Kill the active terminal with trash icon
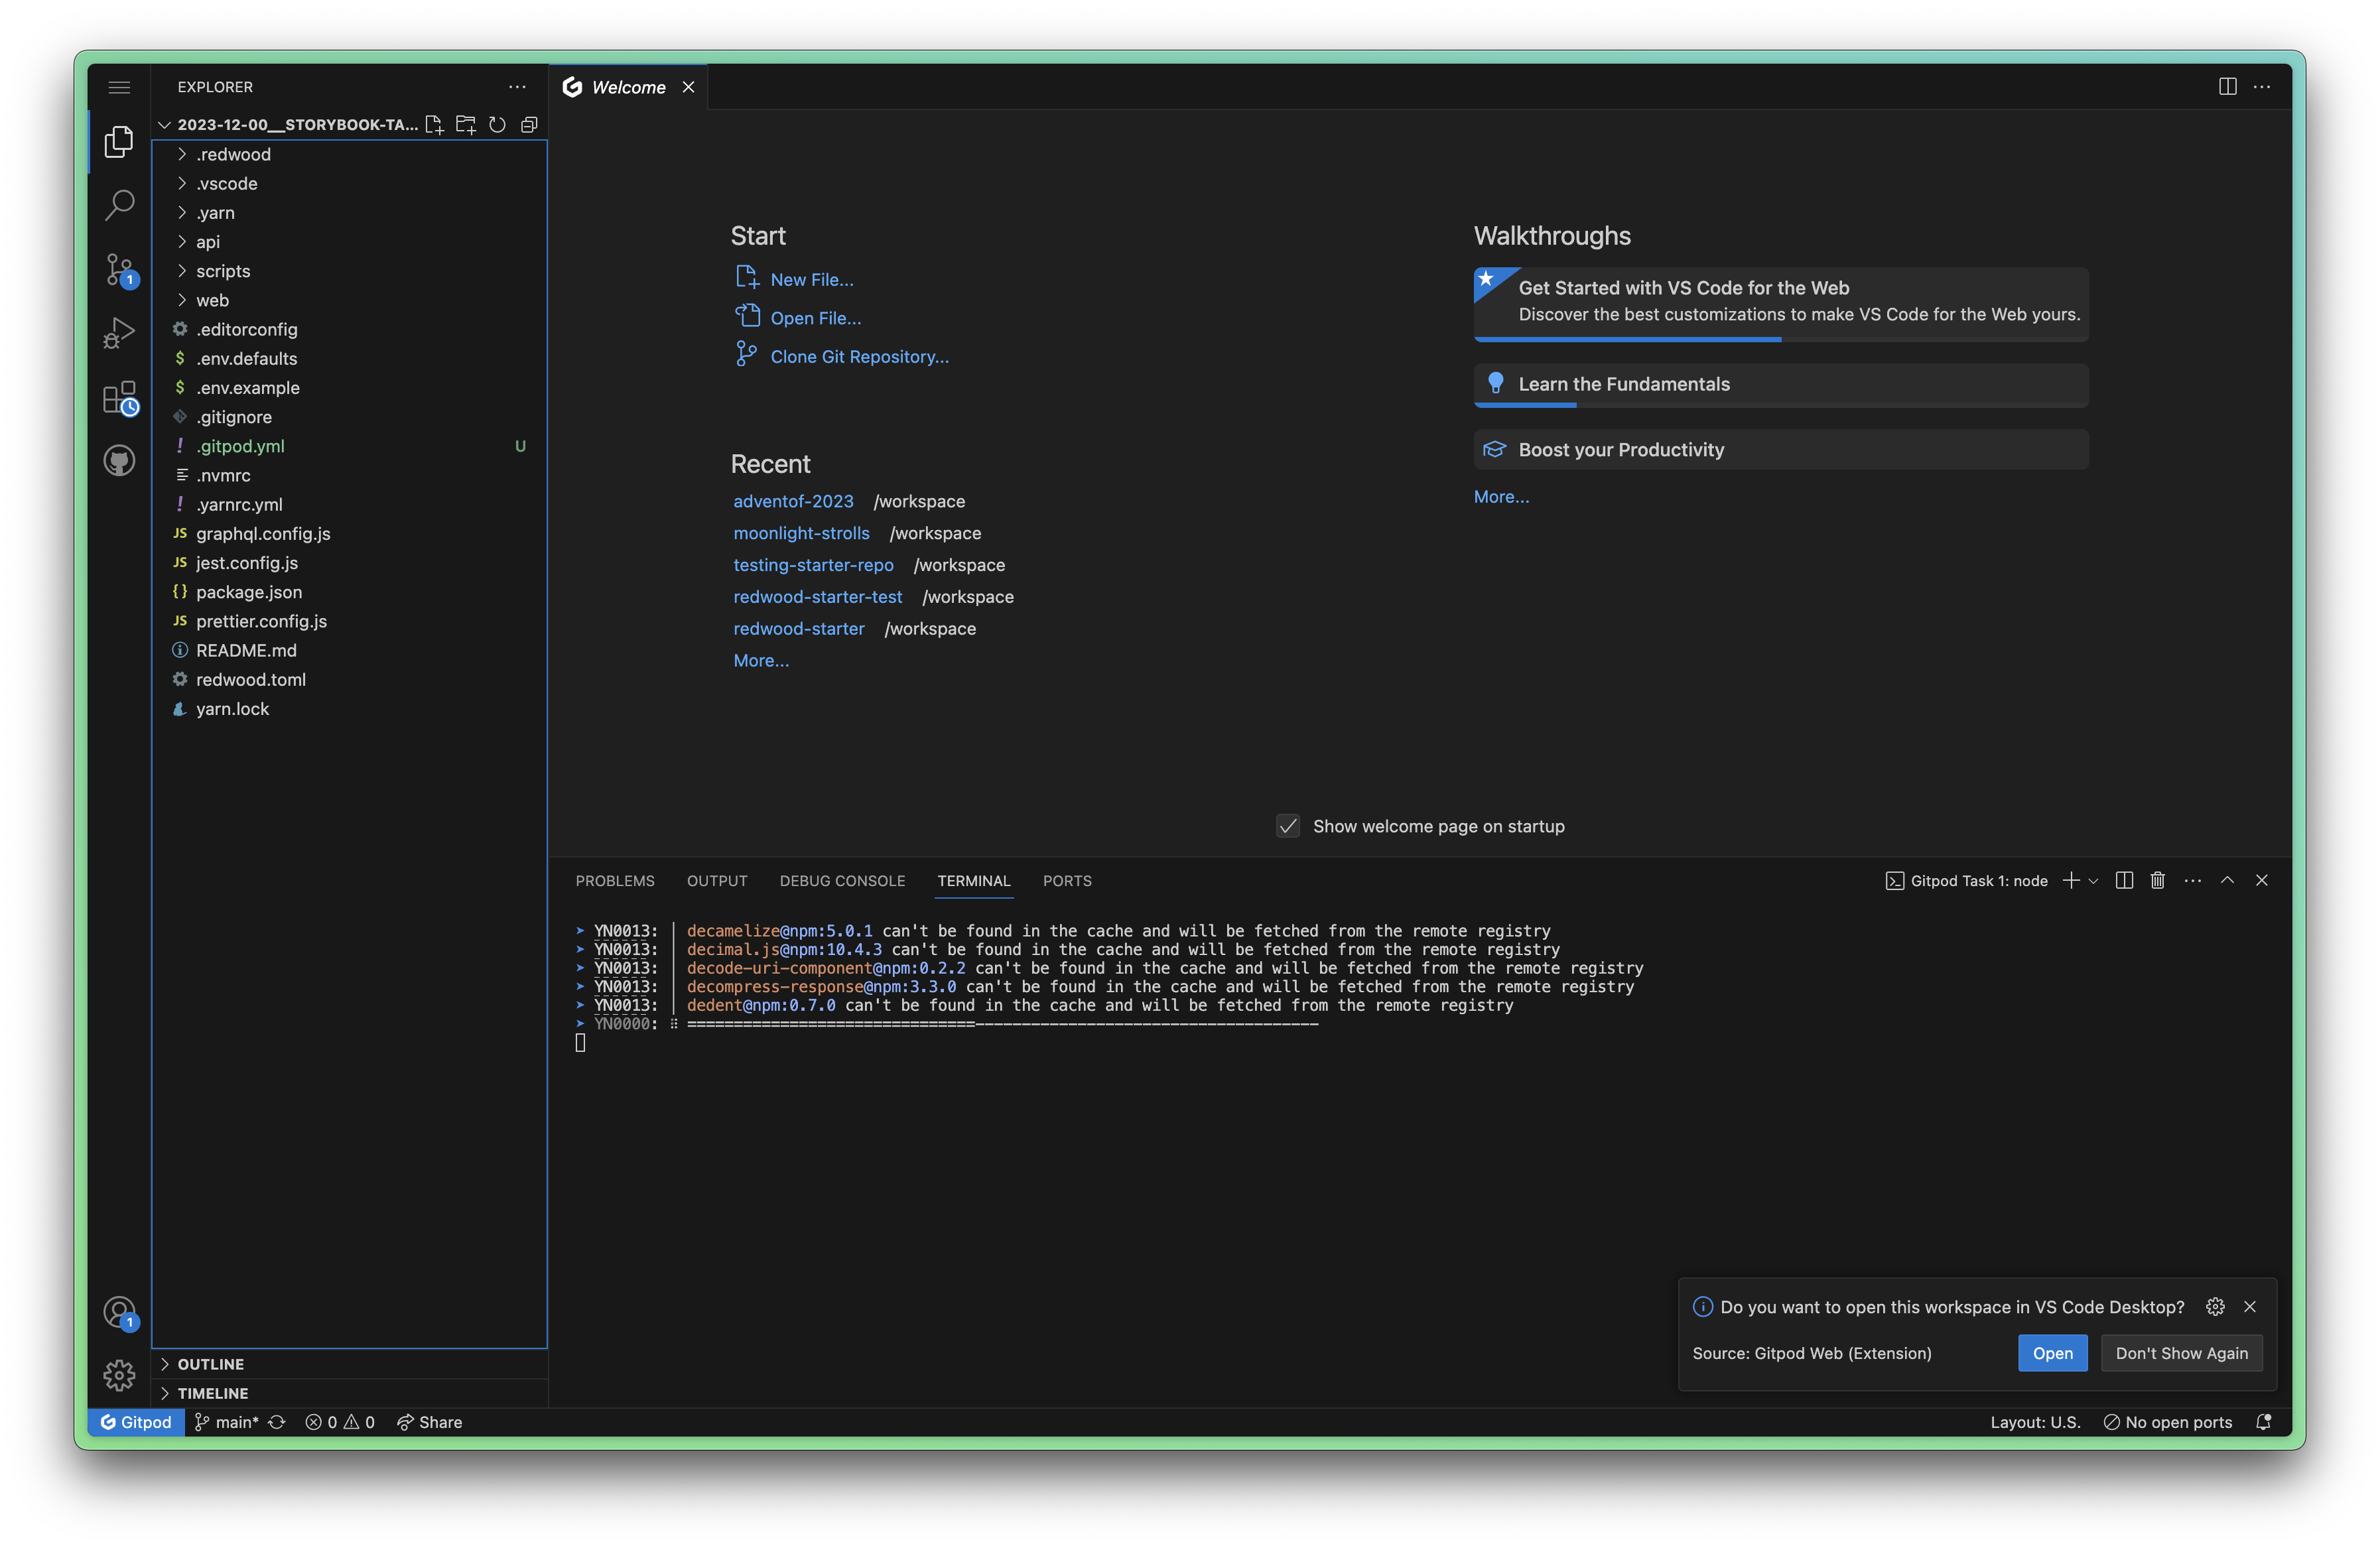This screenshot has width=2380, height=1548. click(2157, 880)
